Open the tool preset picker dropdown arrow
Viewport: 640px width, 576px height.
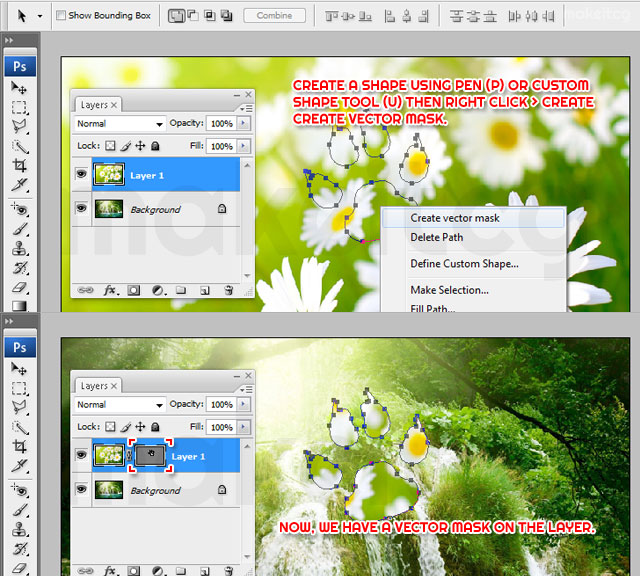[40, 16]
